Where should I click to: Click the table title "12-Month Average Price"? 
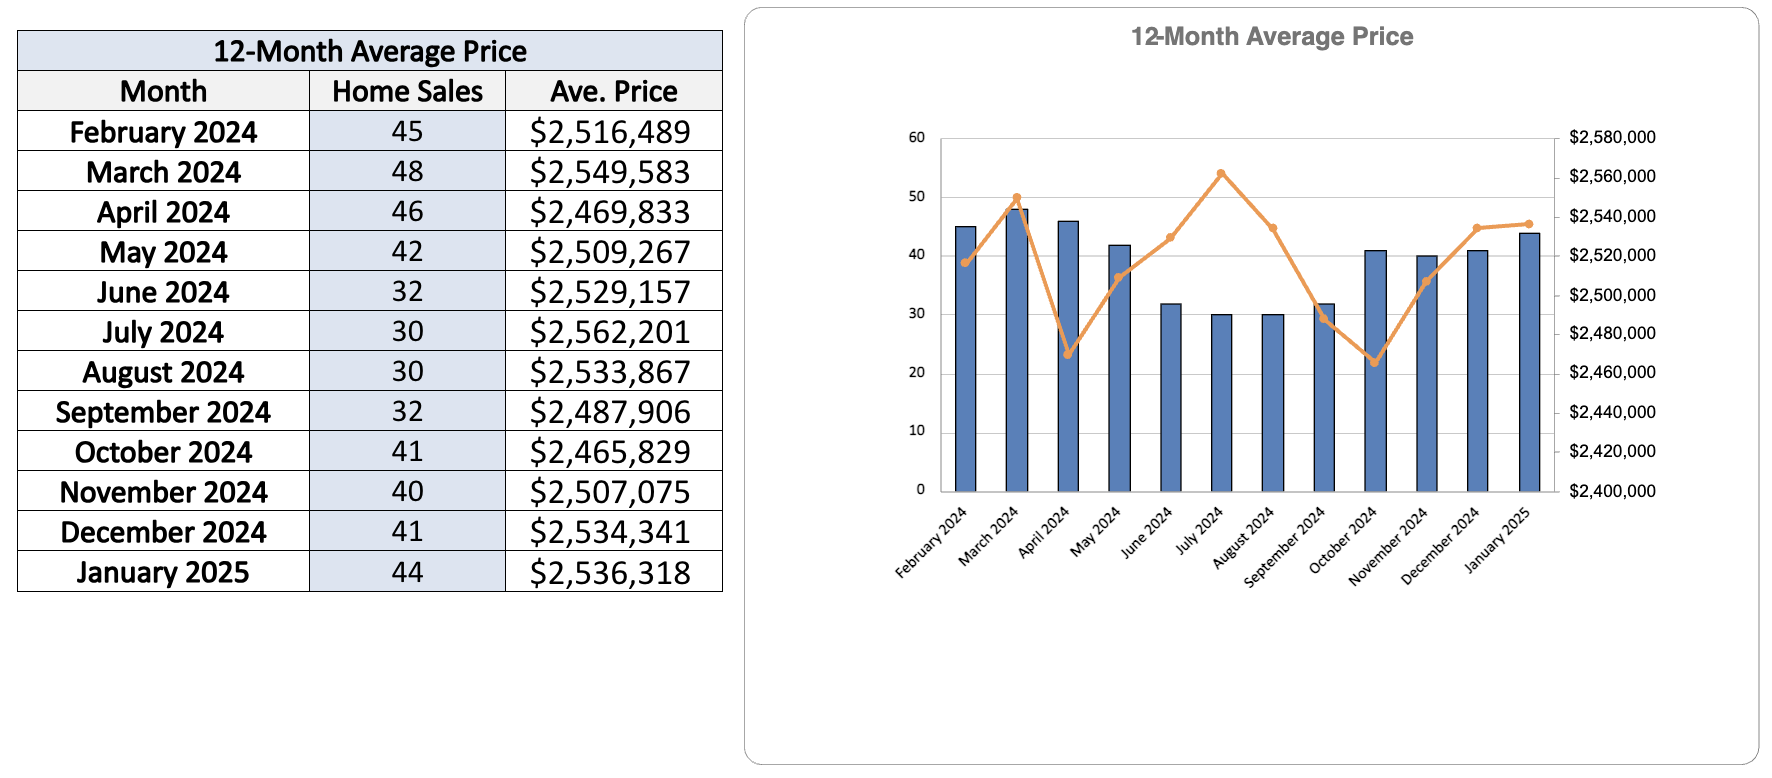point(370,51)
